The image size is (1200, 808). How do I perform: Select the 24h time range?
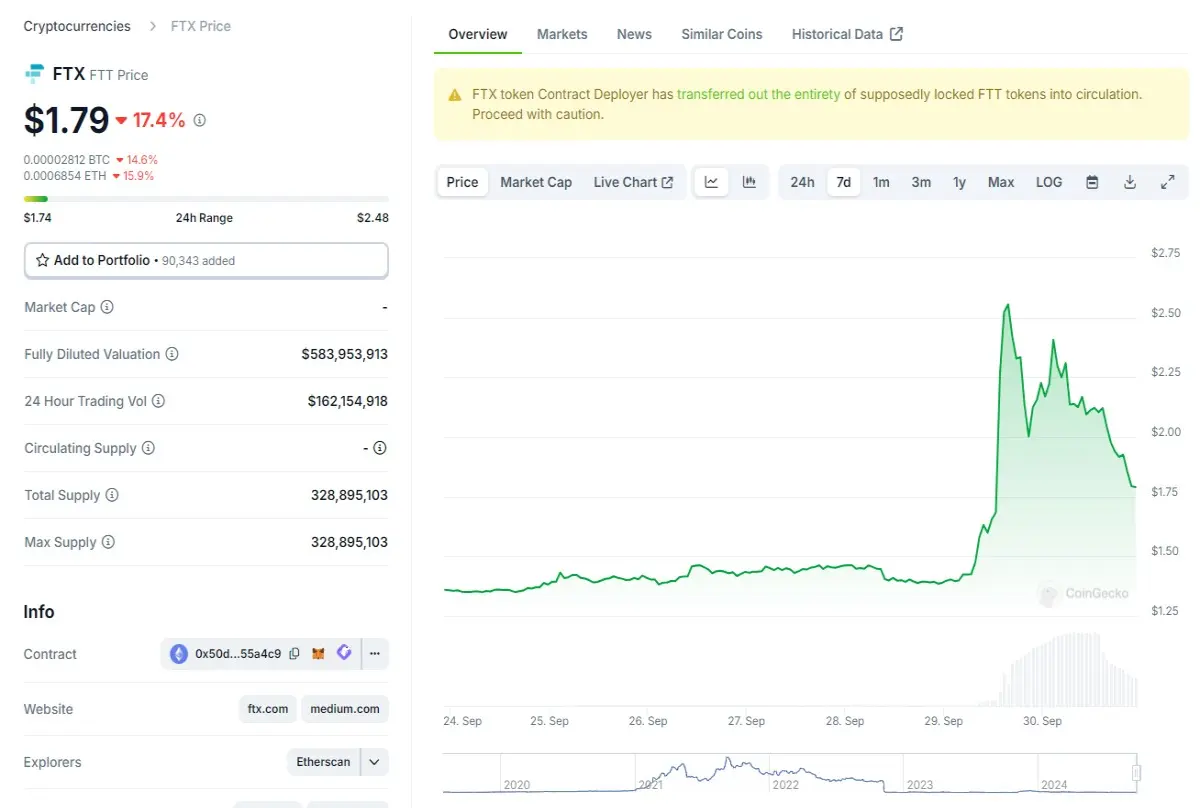point(802,182)
